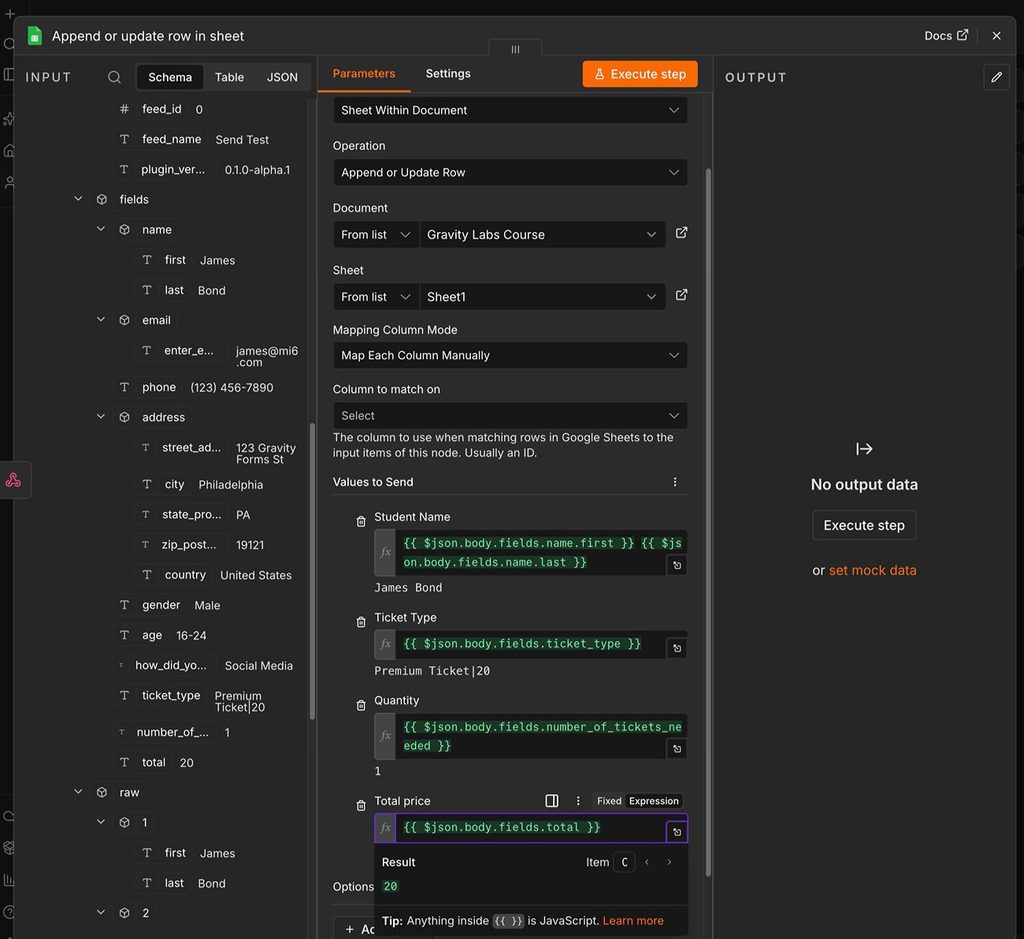Open expression editor for Total price
The image size is (1024, 939).
tap(677, 832)
